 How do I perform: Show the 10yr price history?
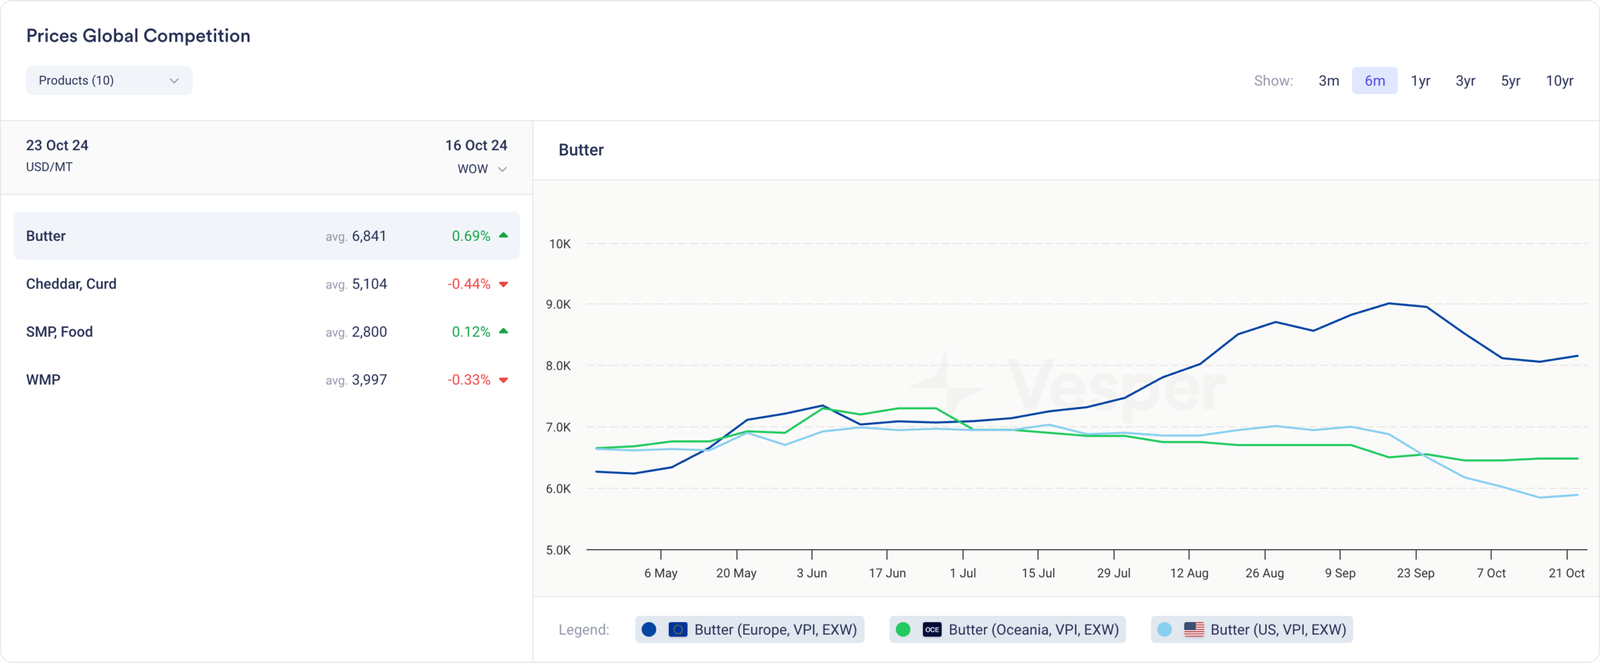[1559, 81]
